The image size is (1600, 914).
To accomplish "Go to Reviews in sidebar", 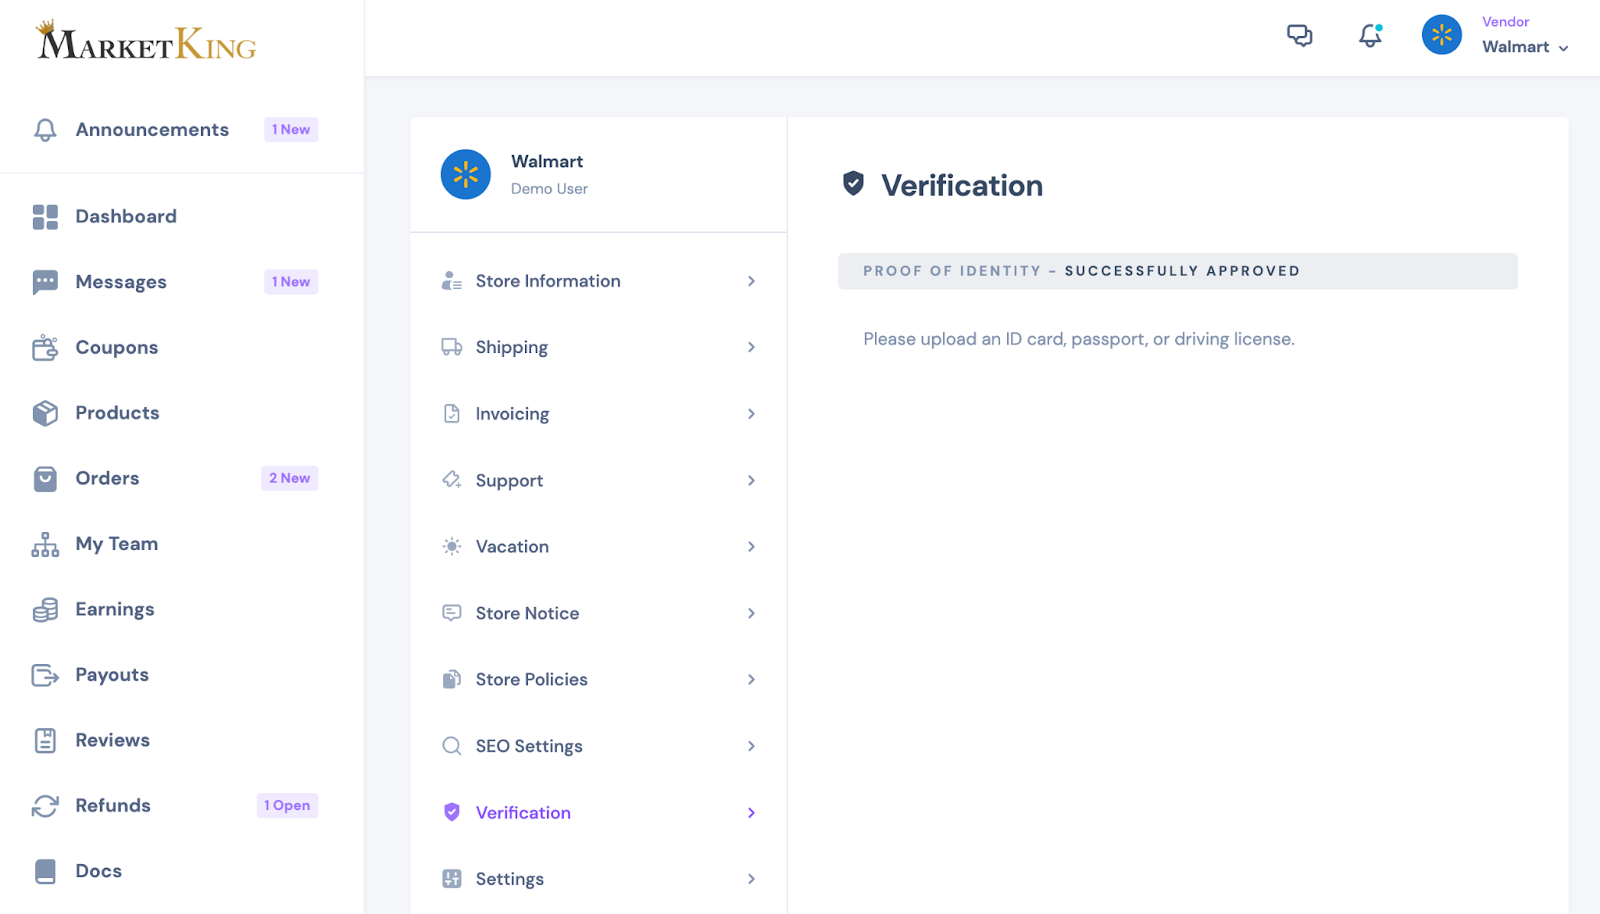I will pyautogui.click(x=112, y=740).
